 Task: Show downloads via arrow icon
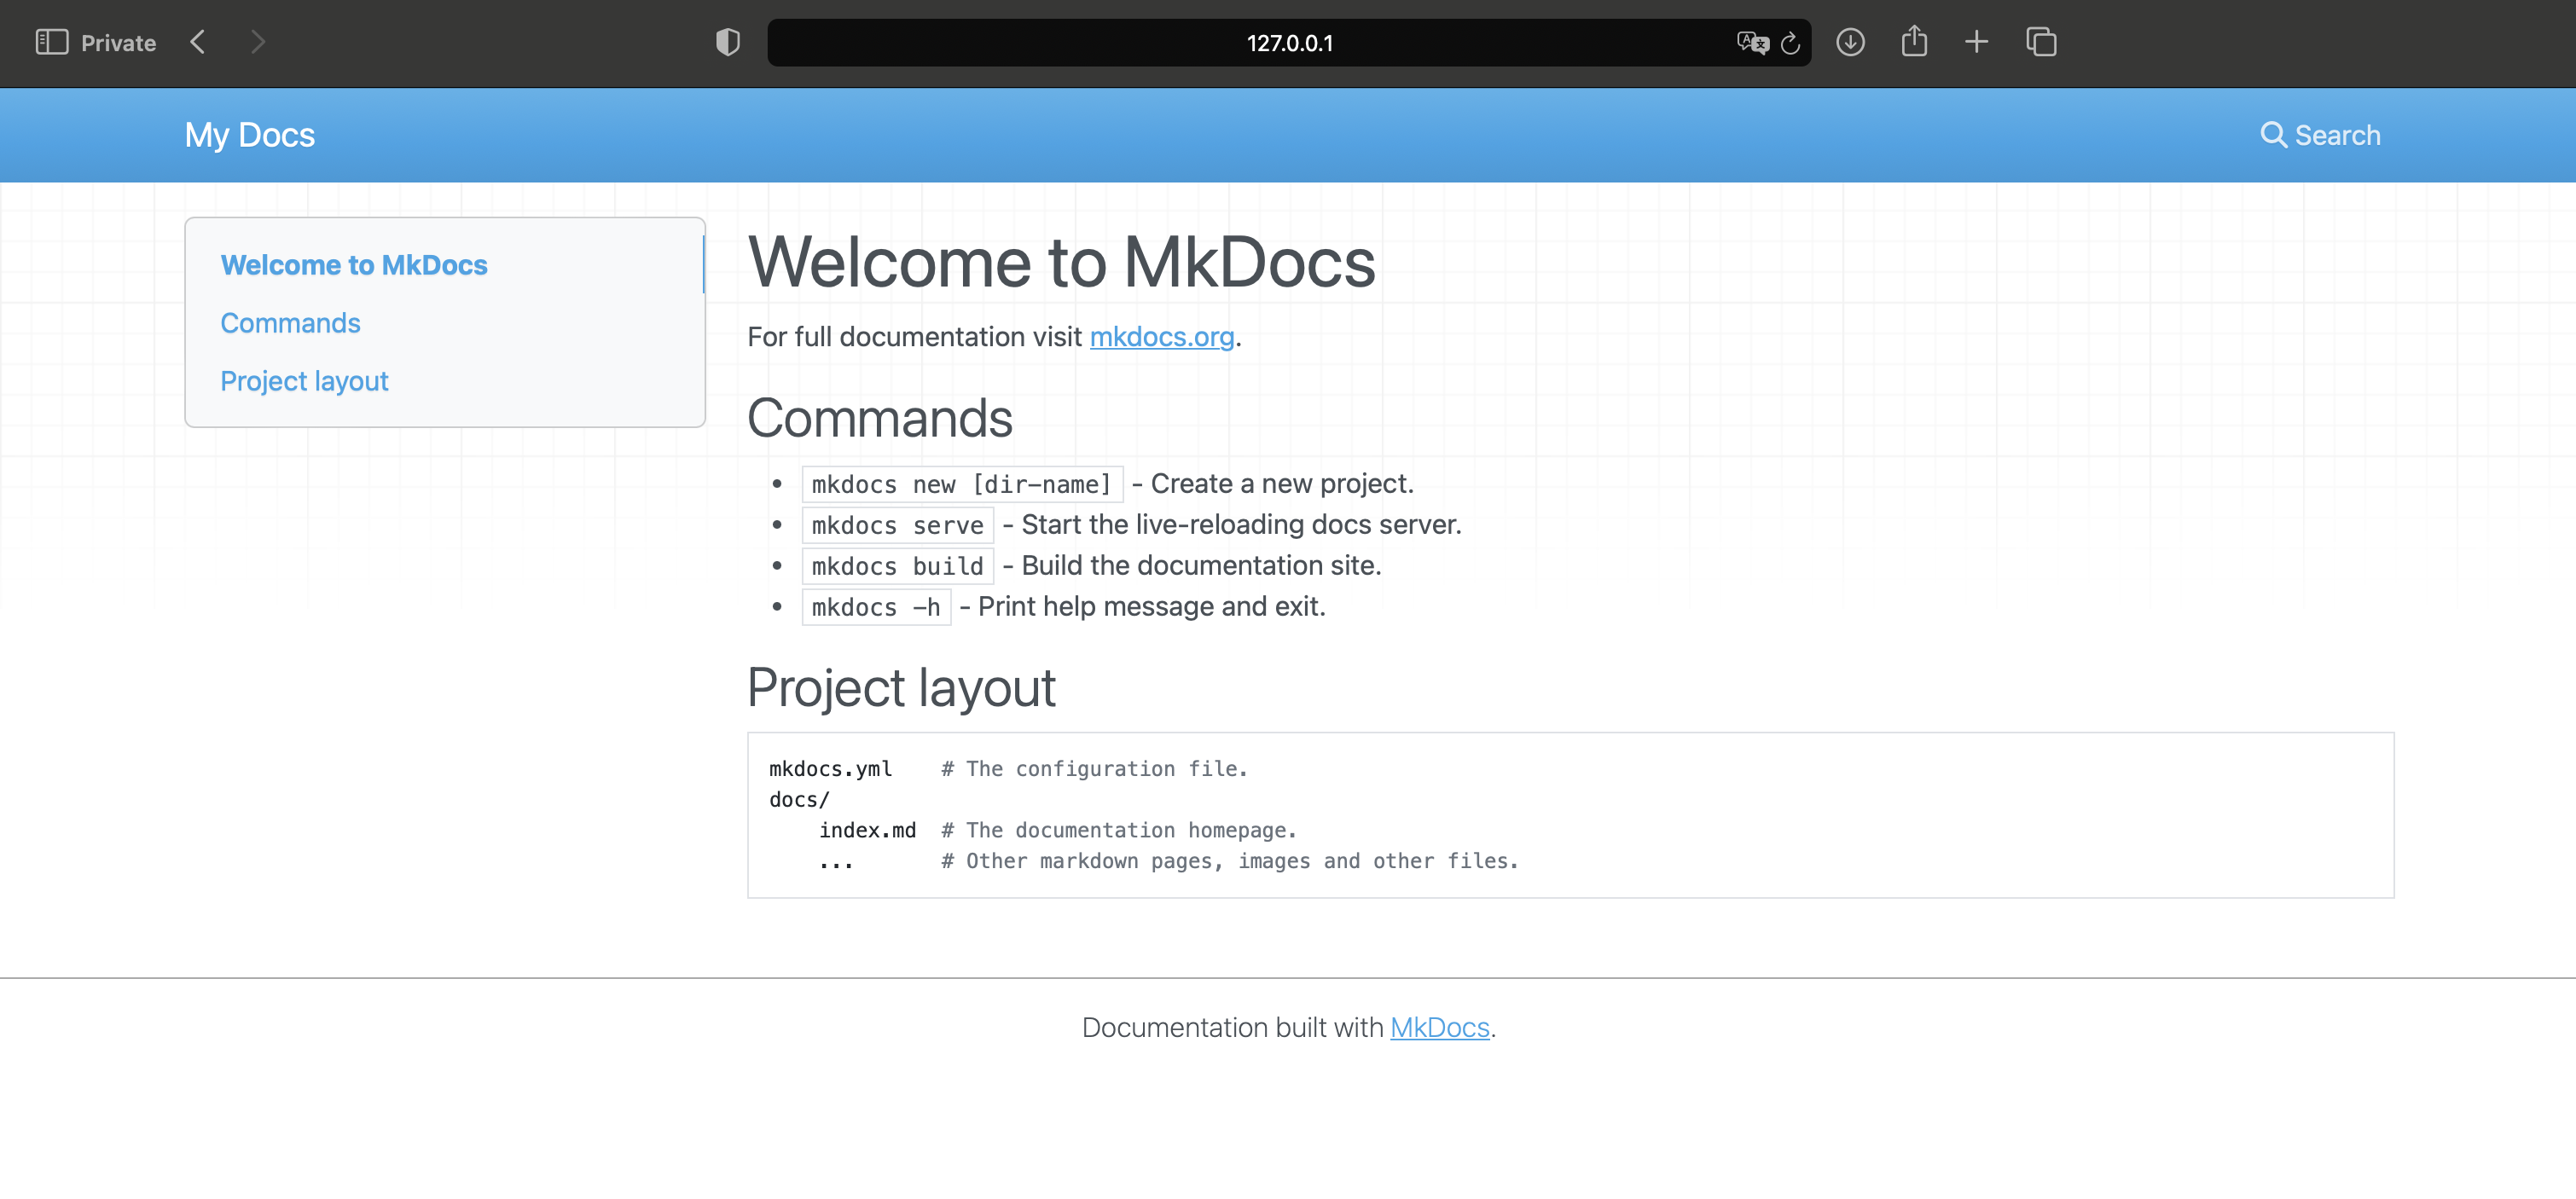coord(1851,42)
